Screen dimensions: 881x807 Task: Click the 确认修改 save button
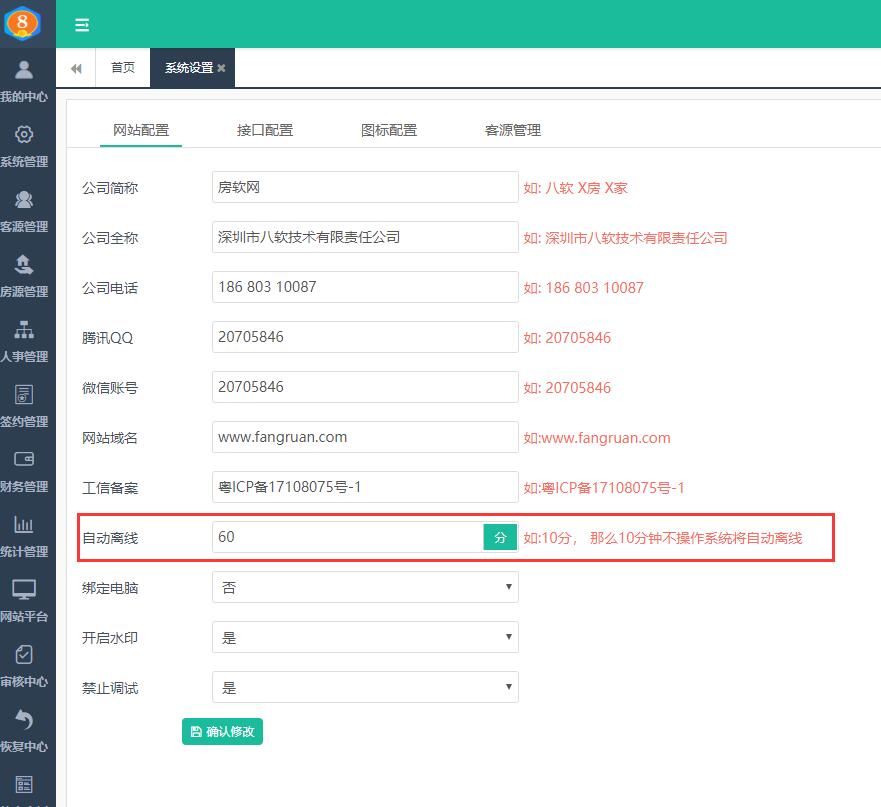click(222, 732)
